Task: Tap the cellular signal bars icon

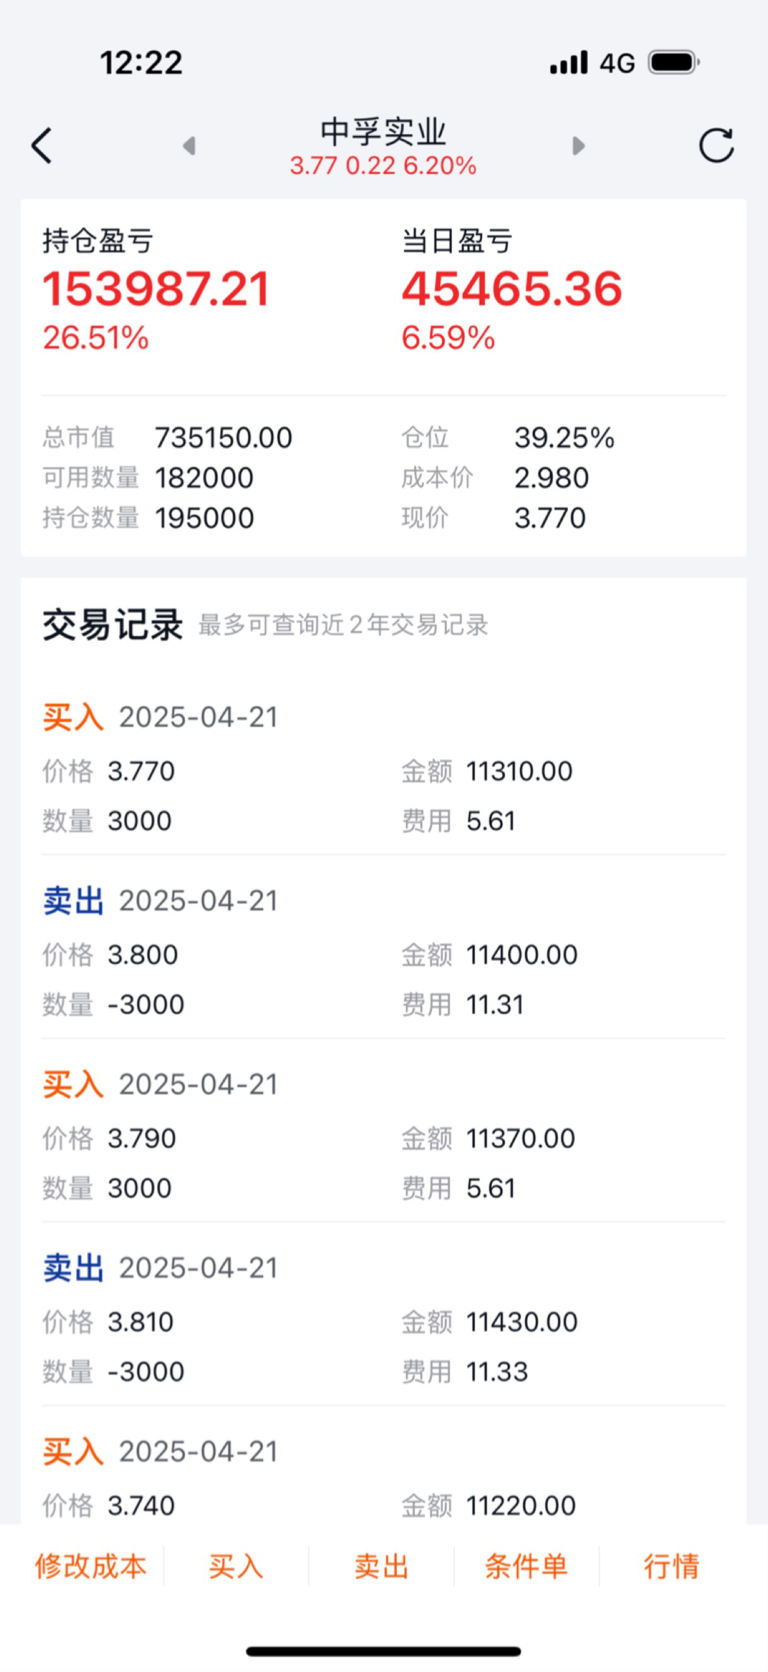Action: [569, 63]
